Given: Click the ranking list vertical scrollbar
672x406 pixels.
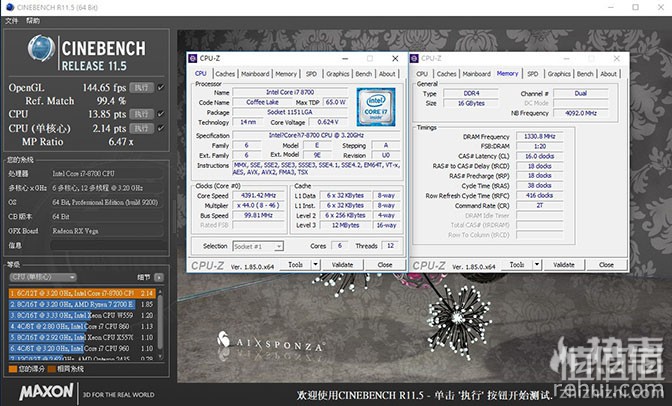Looking at the screenshot, I should tap(161, 324).
